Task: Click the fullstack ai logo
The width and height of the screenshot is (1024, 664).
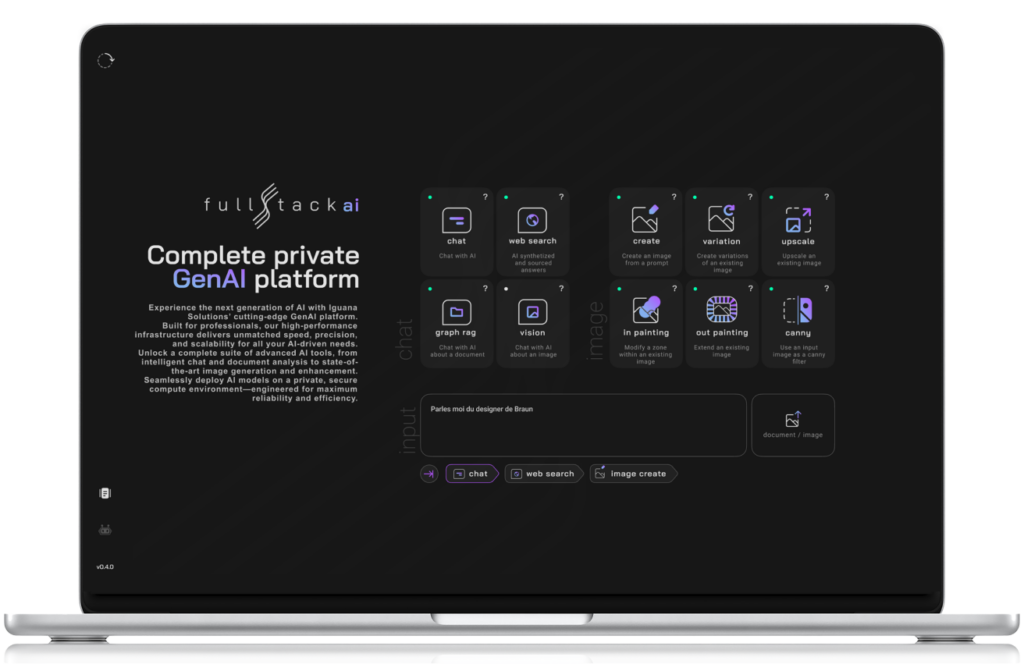Action: 281,206
